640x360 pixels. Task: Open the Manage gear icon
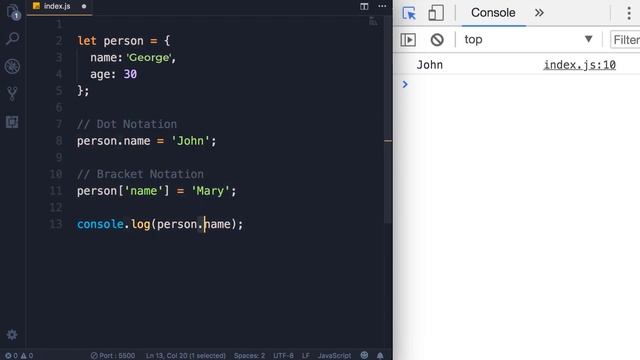(x=12, y=335)
